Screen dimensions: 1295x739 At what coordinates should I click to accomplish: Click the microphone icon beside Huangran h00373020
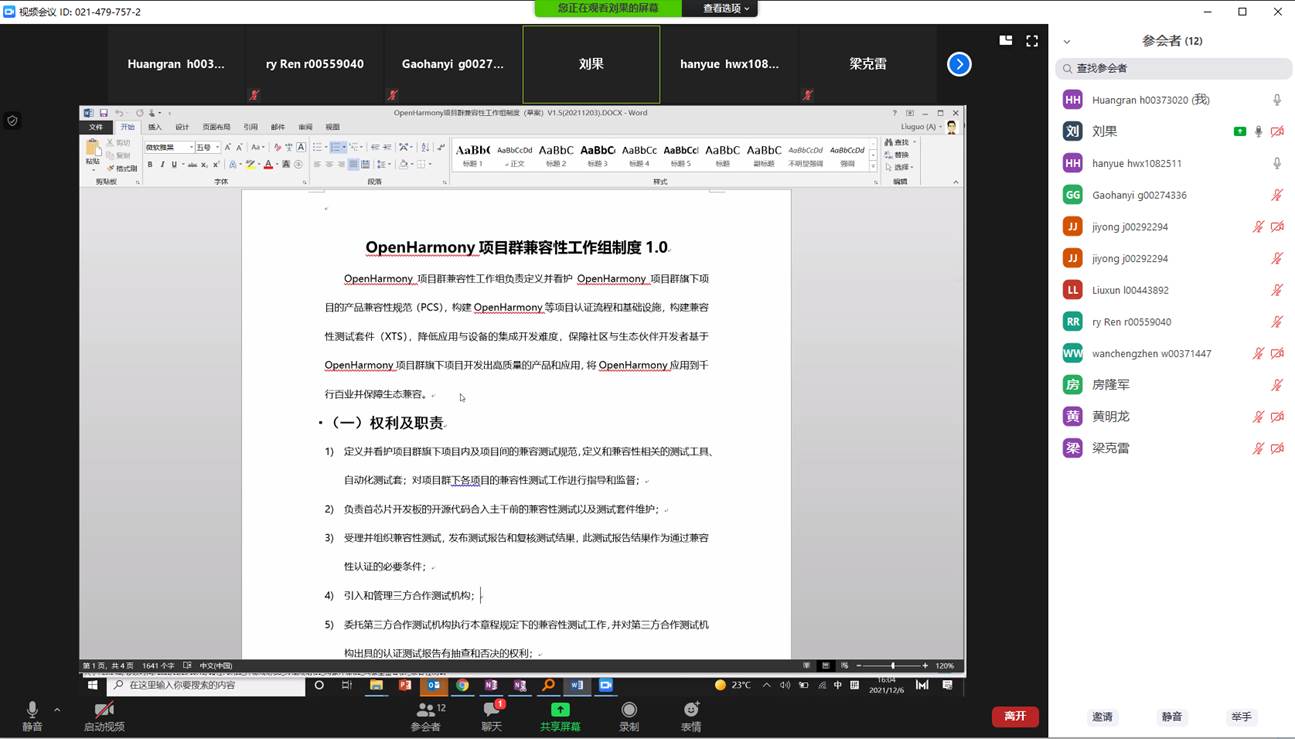coord(1277,100)
